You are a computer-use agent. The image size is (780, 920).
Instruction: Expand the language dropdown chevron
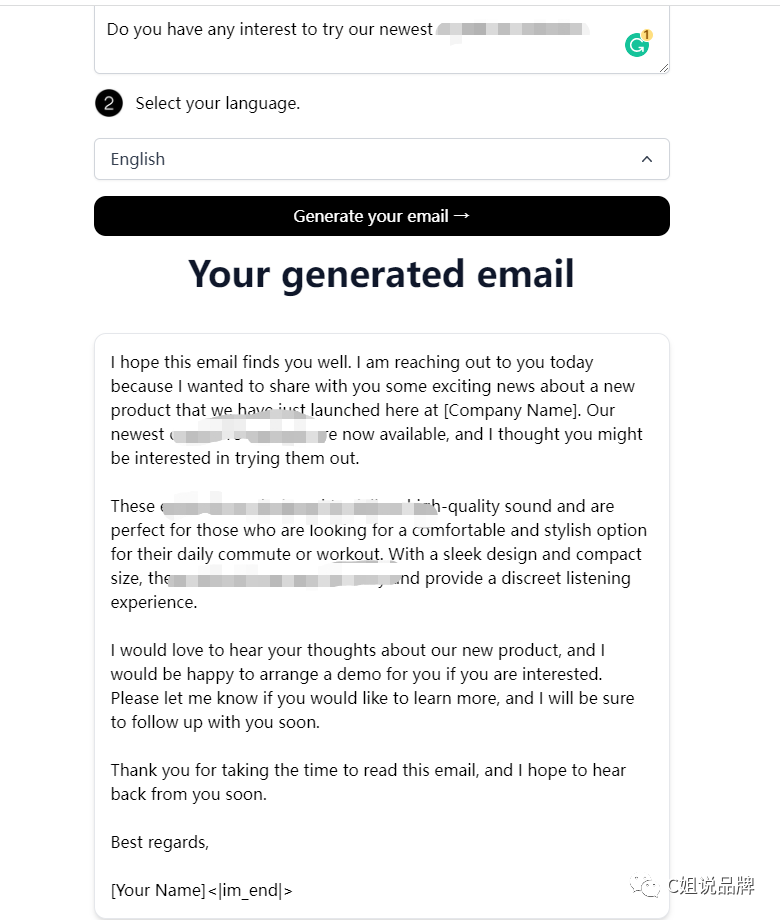[x=647, y=159]
